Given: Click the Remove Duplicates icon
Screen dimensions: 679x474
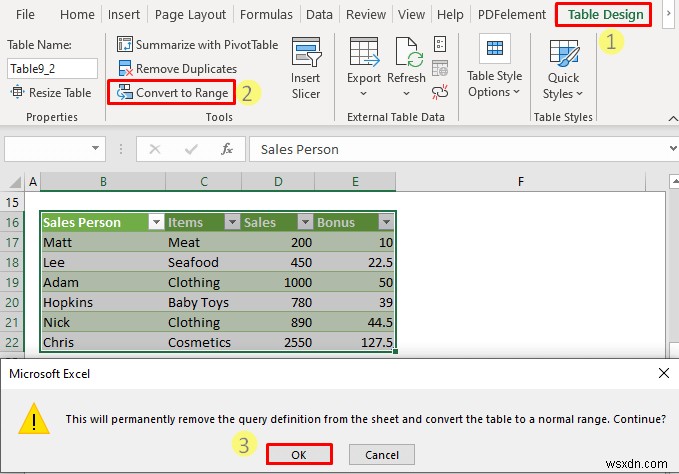Looking at the screenshot, I should (125, 68).
